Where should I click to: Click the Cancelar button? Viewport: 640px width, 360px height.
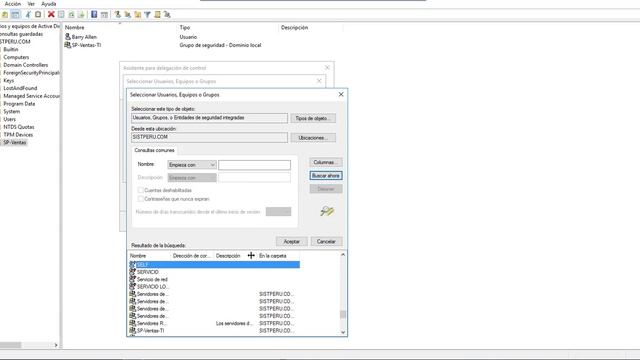(x=326, y=241)
